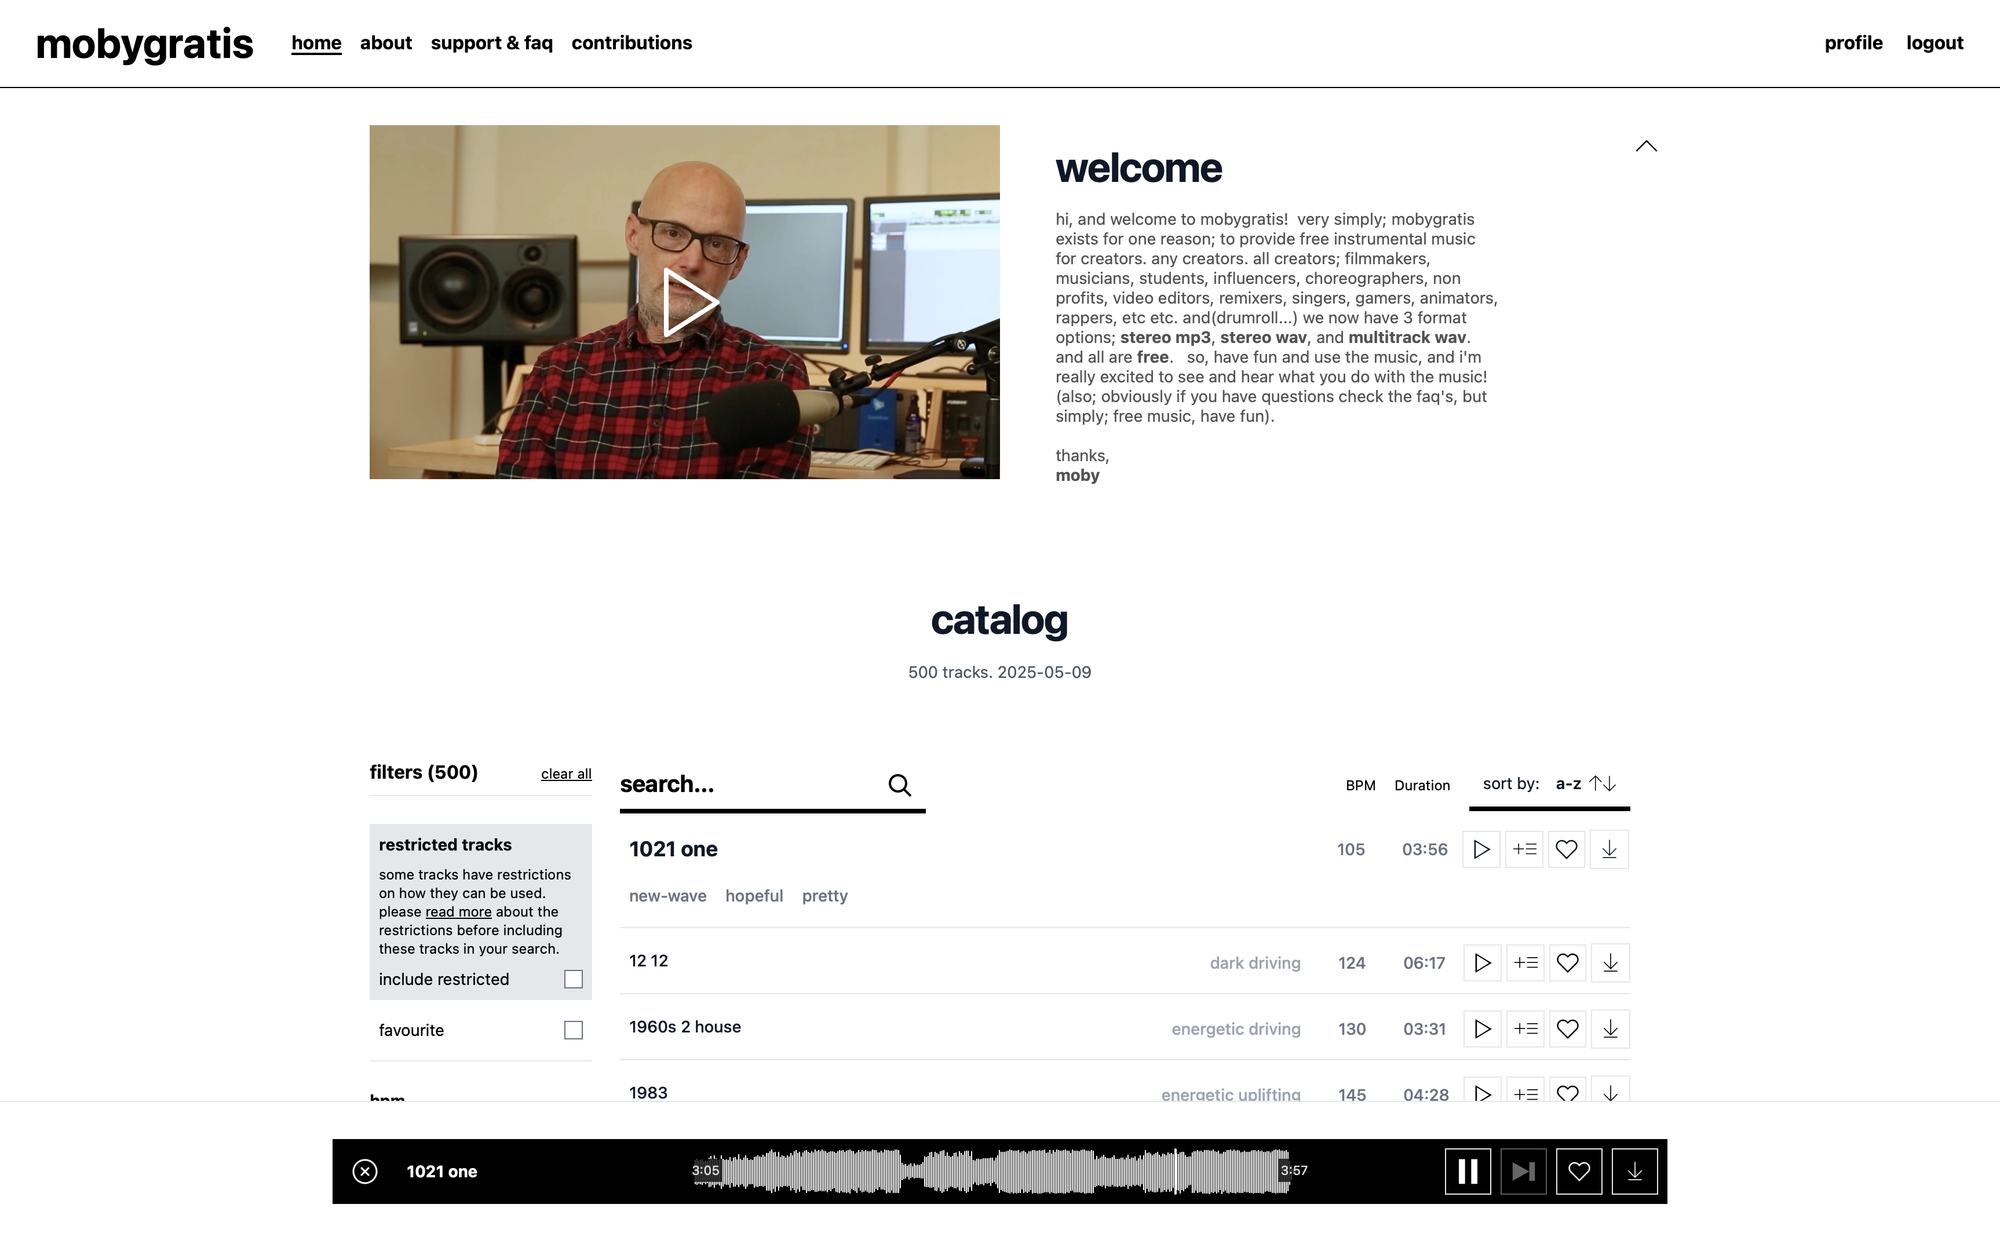Add 12 12 to playlist
Image resolution: width=2000 pixels, height=1248 pixels.
[x=1525, y=963]
